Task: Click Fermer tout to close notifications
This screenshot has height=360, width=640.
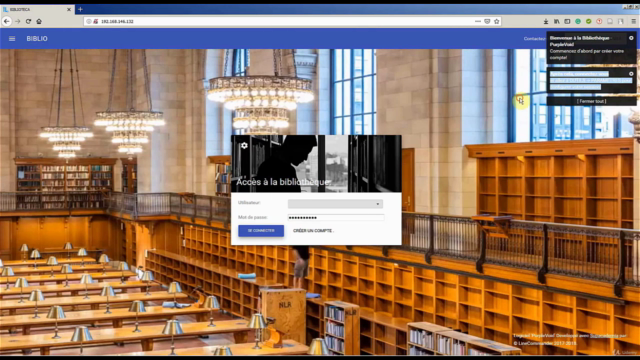Action: [591, 101]
